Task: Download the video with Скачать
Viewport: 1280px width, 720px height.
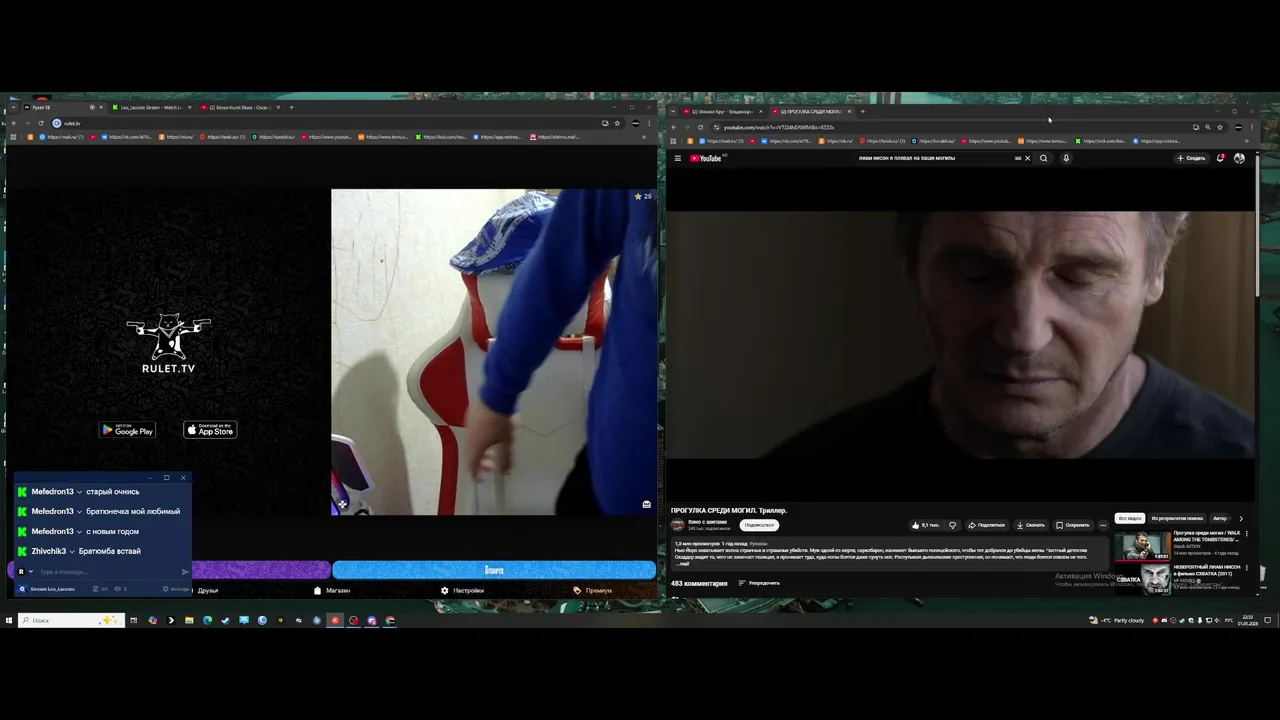Action: tap(1031, 525)
